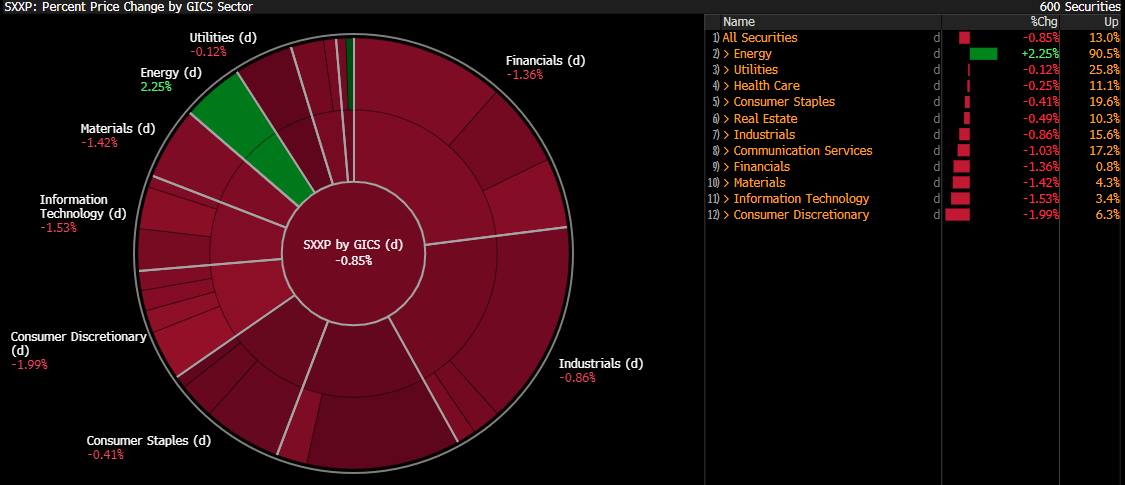Expand the Consumer Discretionary table row
1125x485 pixels.
point(727,215)
